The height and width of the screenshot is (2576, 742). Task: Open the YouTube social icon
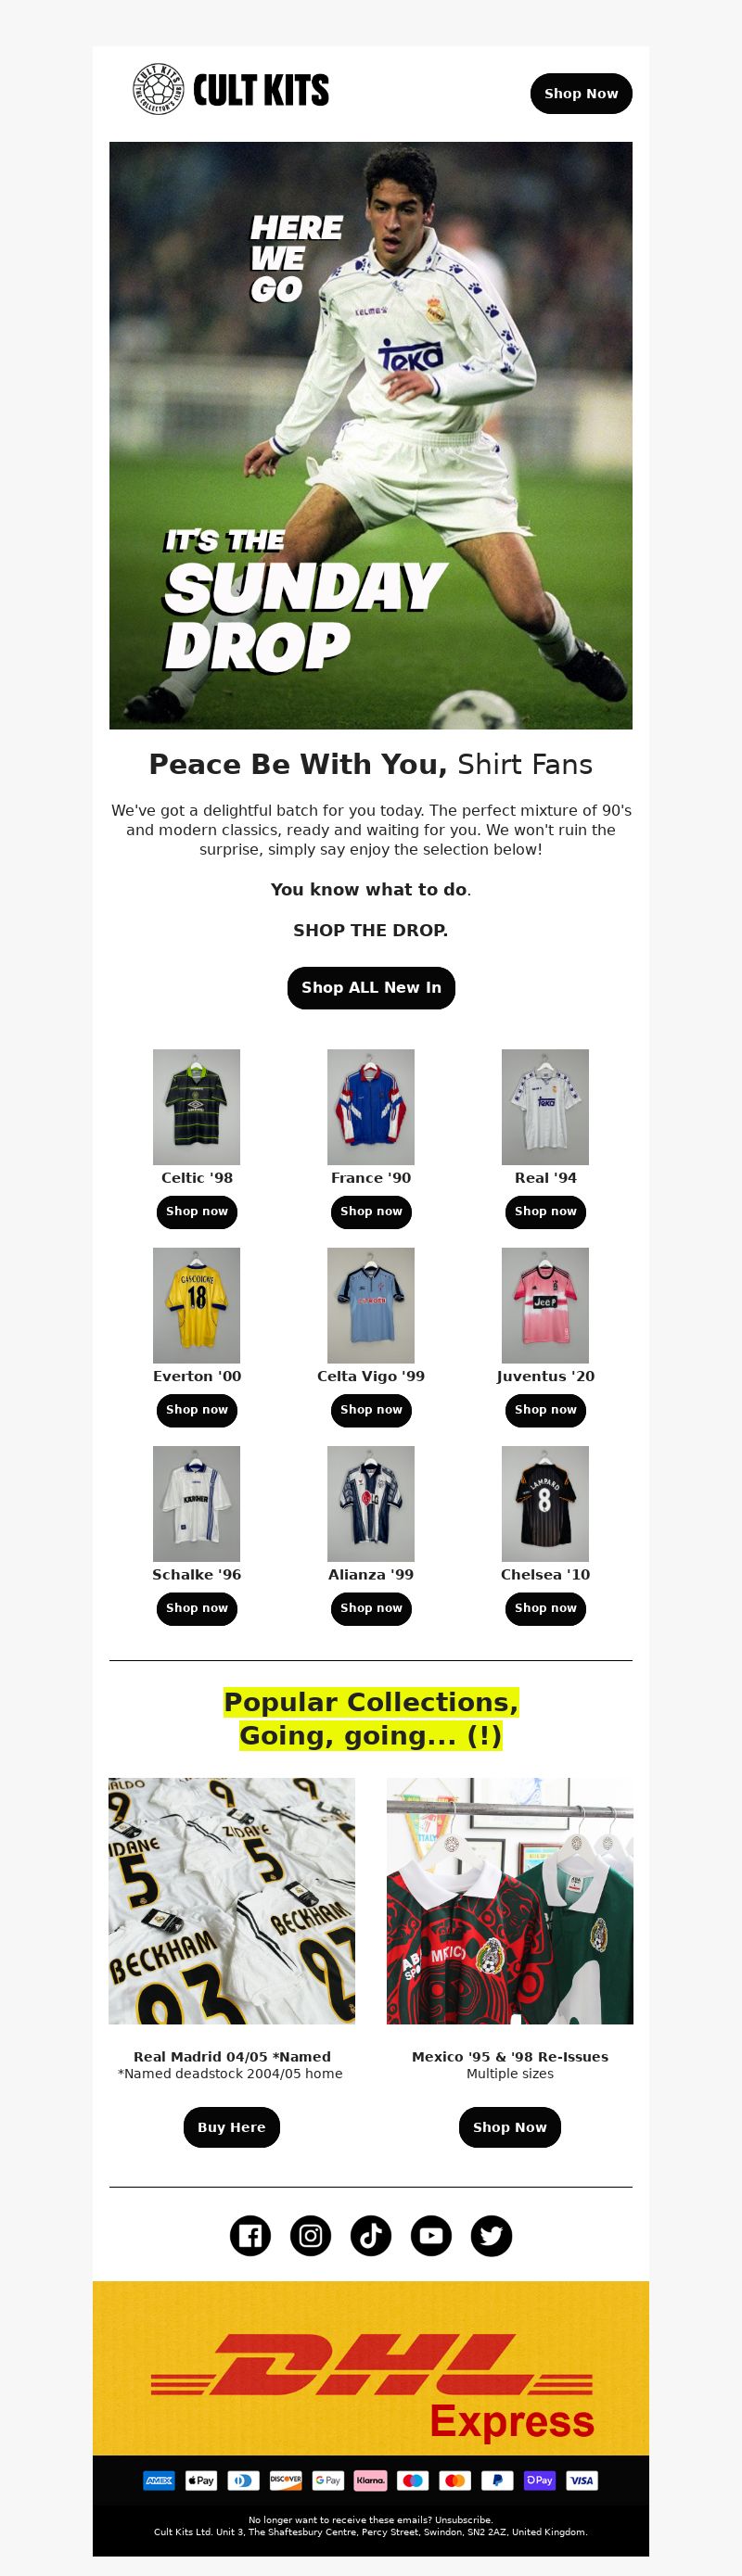431,2235
